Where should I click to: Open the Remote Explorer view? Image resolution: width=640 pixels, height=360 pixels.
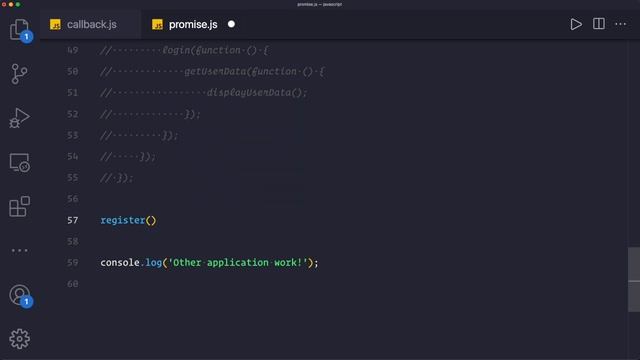coord(20,162)
